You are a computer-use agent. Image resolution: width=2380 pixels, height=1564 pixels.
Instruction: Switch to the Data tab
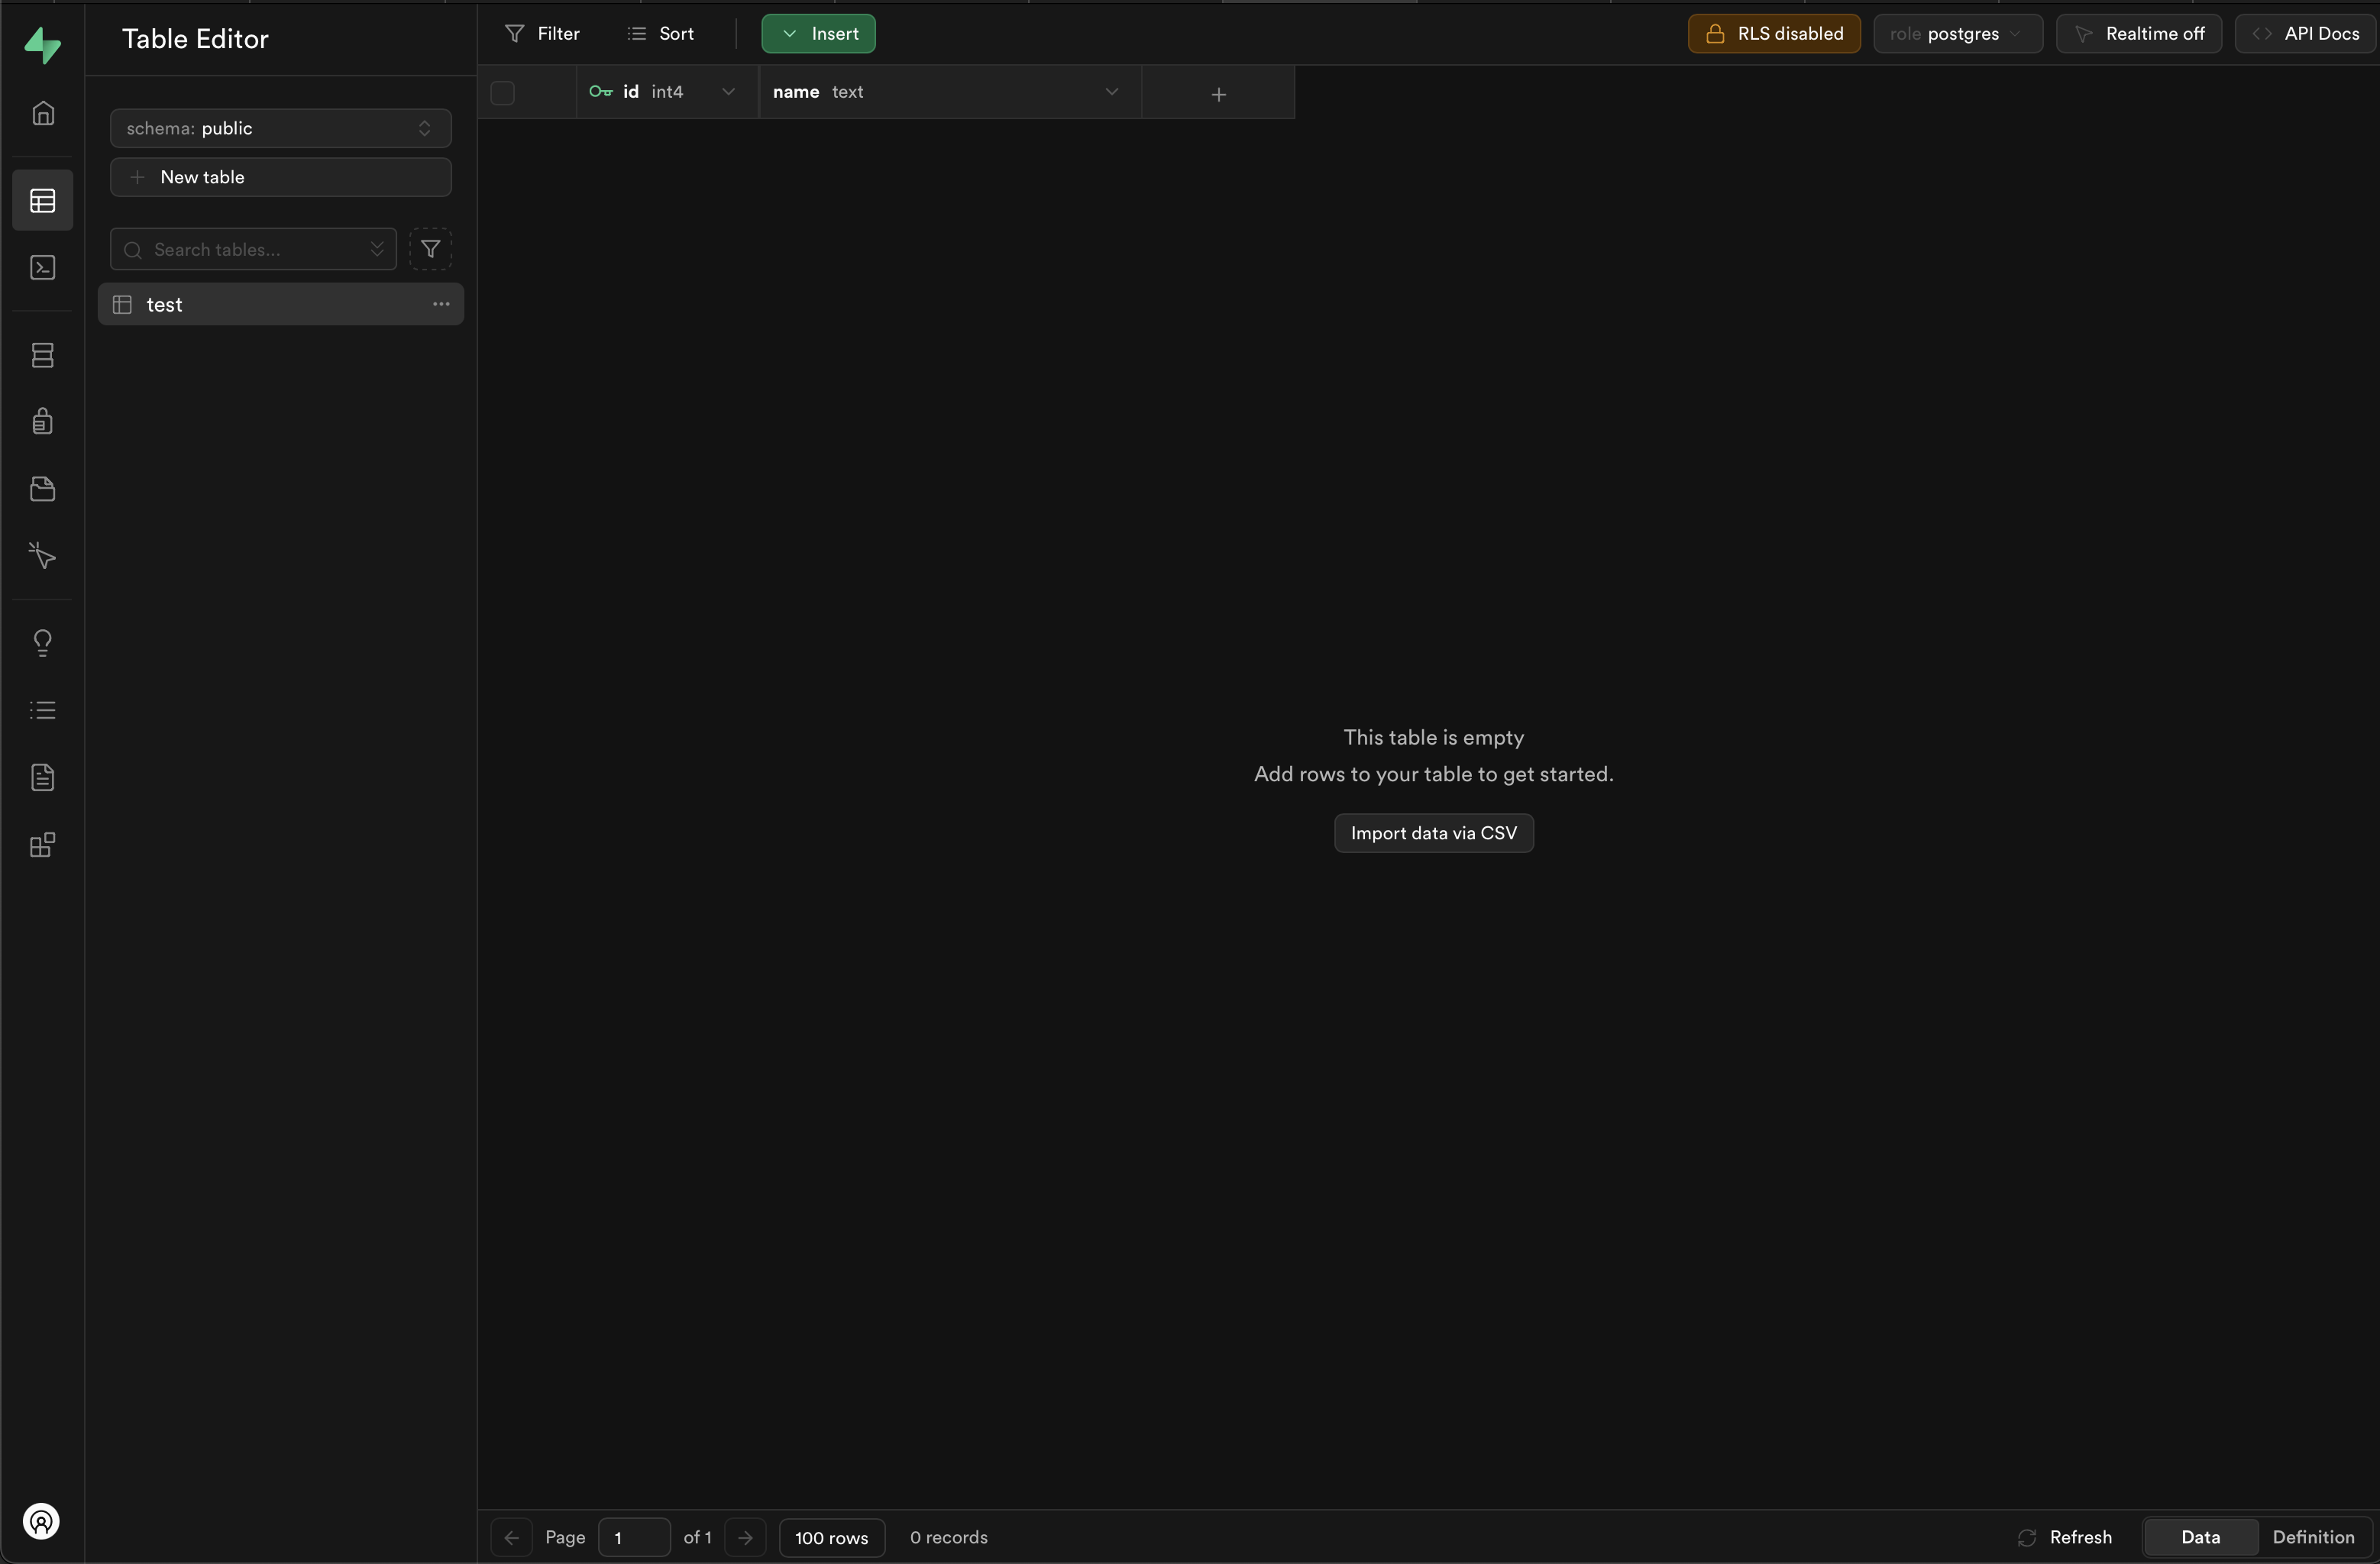pyautogui.click(x=2200, y=1537)
